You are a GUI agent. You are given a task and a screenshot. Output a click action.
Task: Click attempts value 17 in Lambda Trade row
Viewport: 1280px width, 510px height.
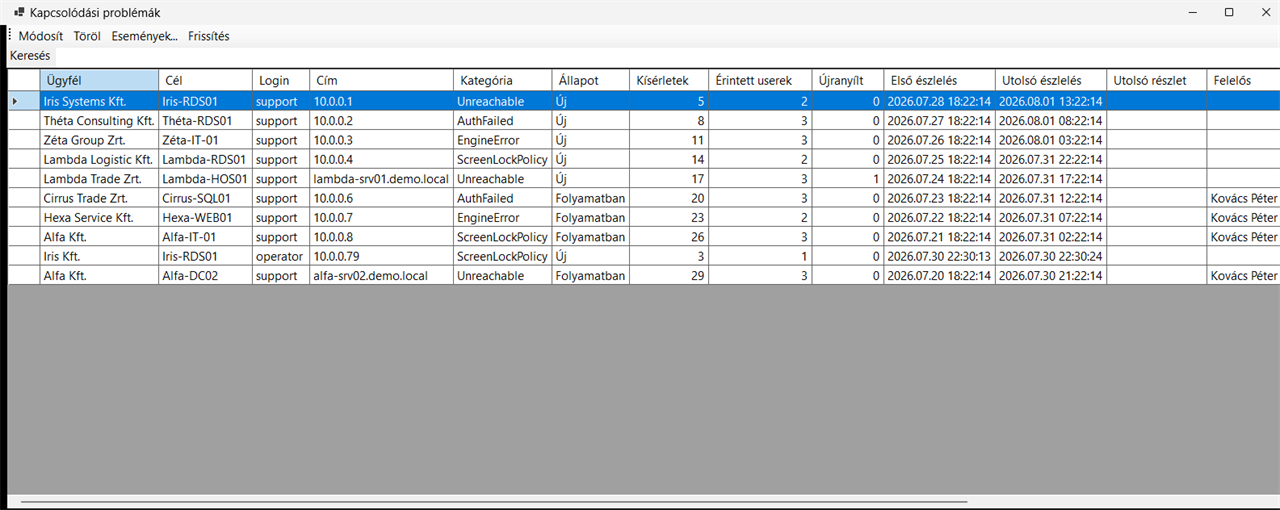point(669,178)
